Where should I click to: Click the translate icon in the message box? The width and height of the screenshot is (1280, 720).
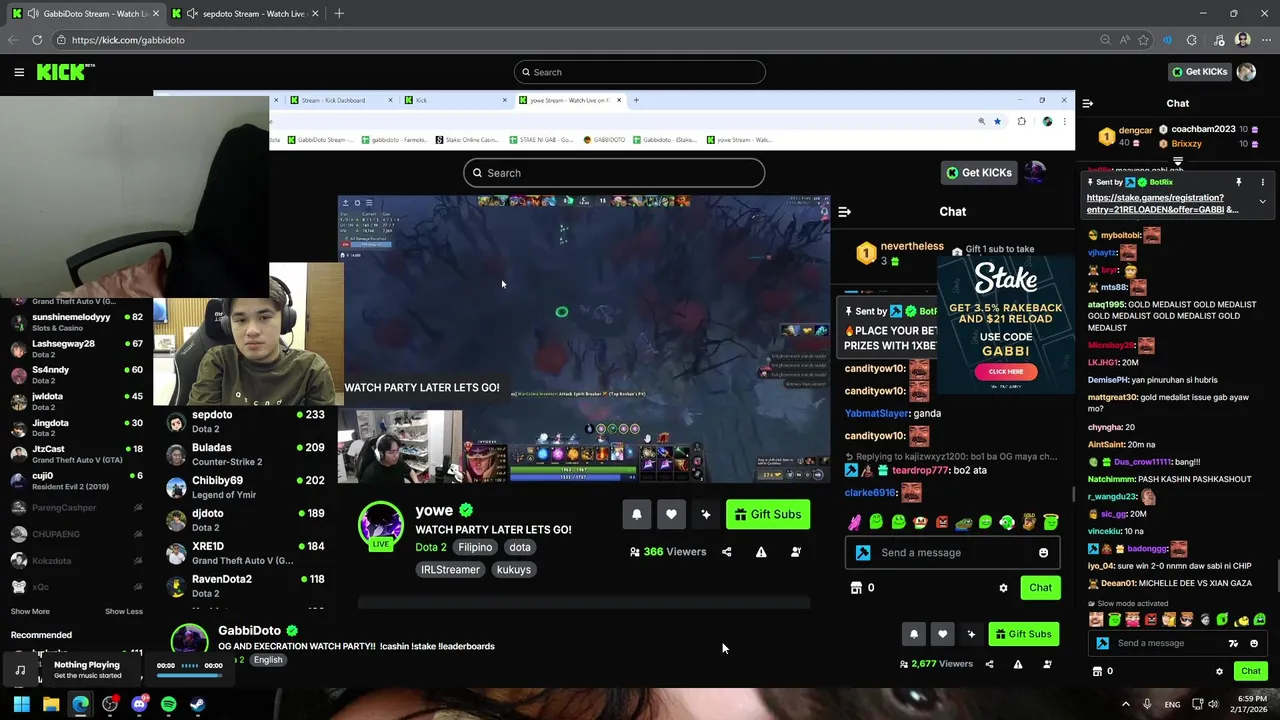1233,643
